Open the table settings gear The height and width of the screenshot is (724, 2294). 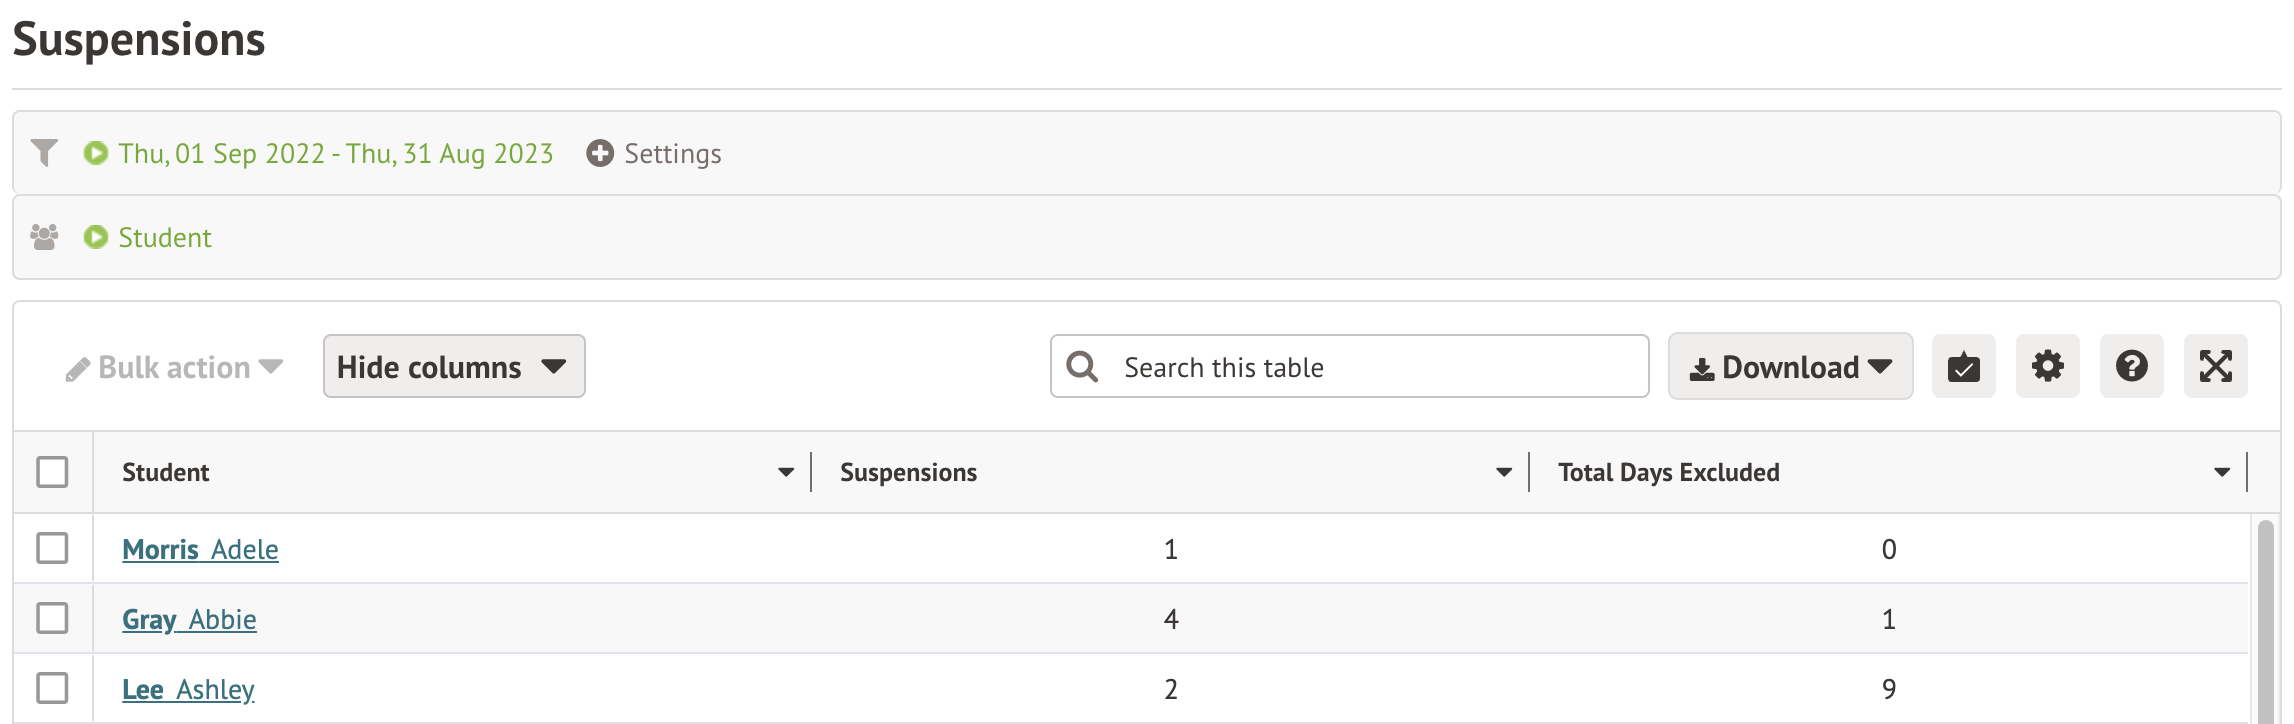(2047, 366)
